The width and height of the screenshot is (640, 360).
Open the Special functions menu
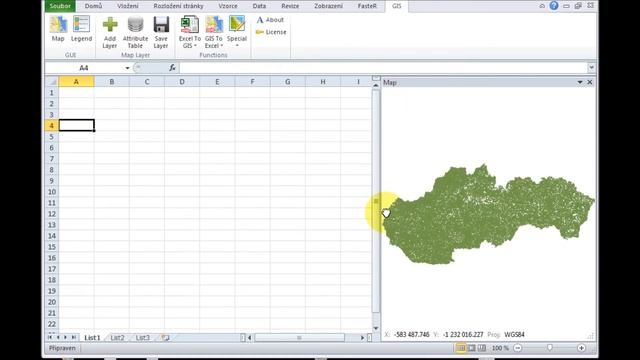237,32
